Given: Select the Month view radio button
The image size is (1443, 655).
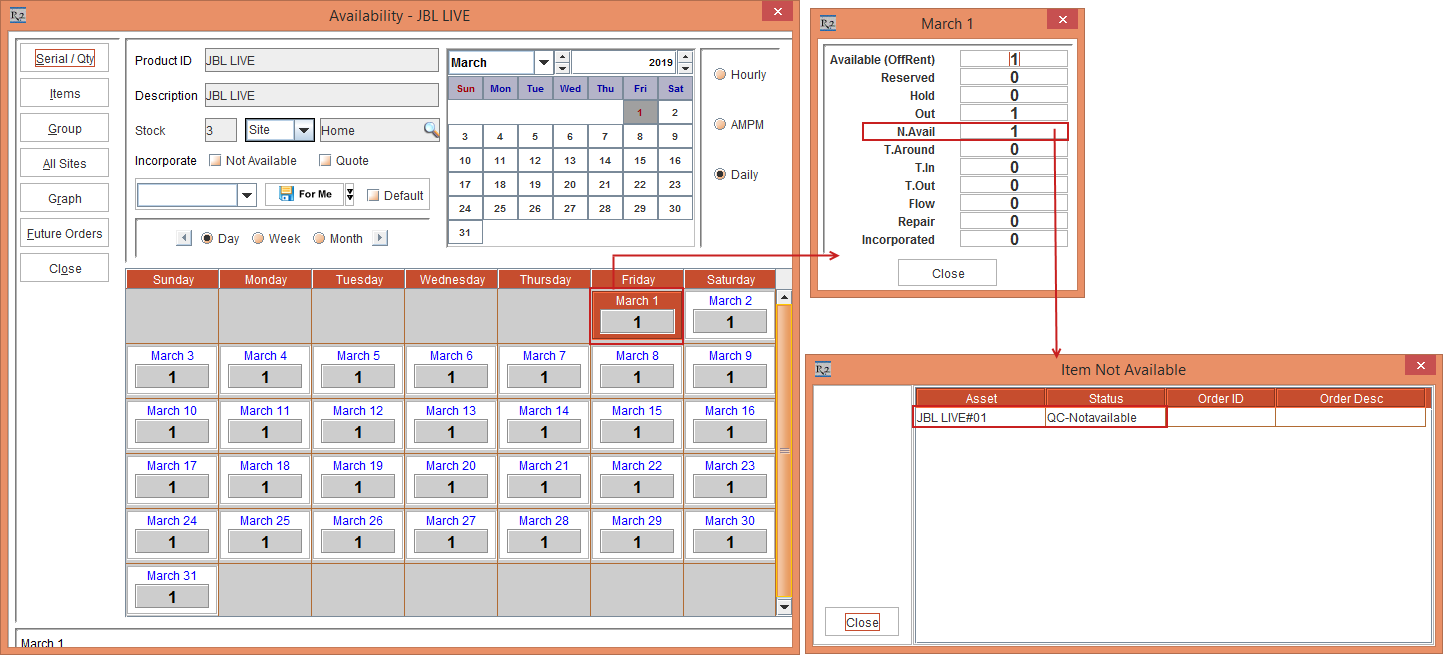Looking at the screenshot, I should coord(319,238).
